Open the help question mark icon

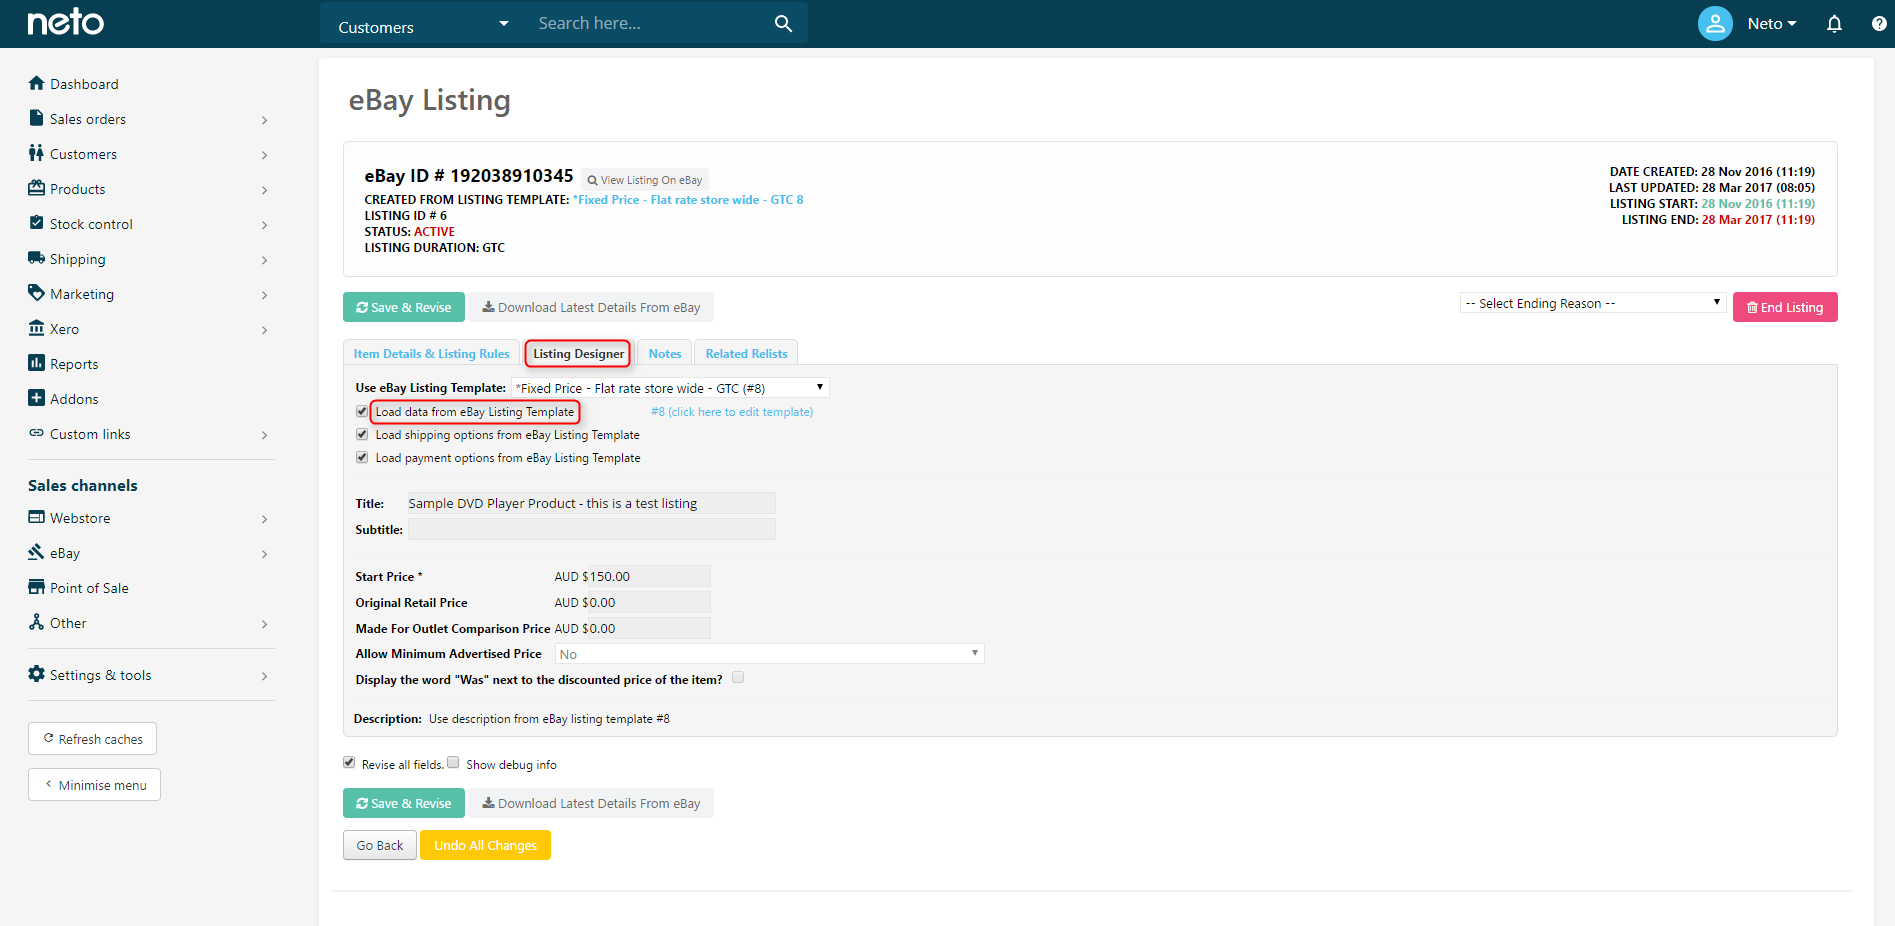1879,23
